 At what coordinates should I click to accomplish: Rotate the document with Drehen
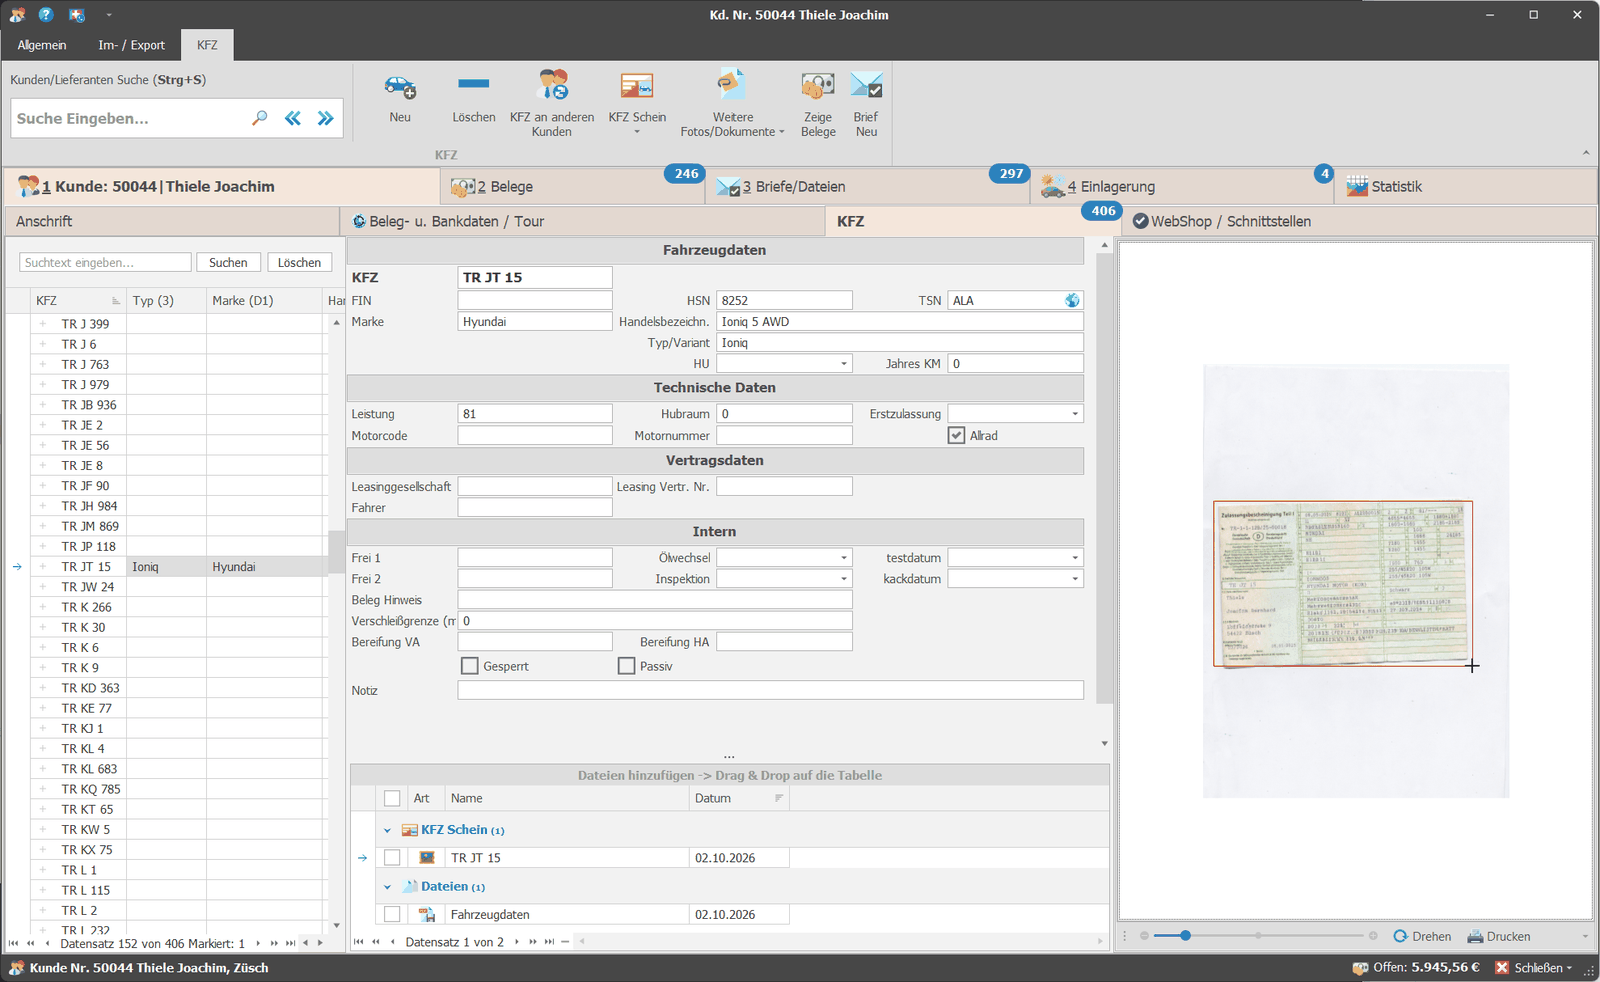(x=1422, y=936)
